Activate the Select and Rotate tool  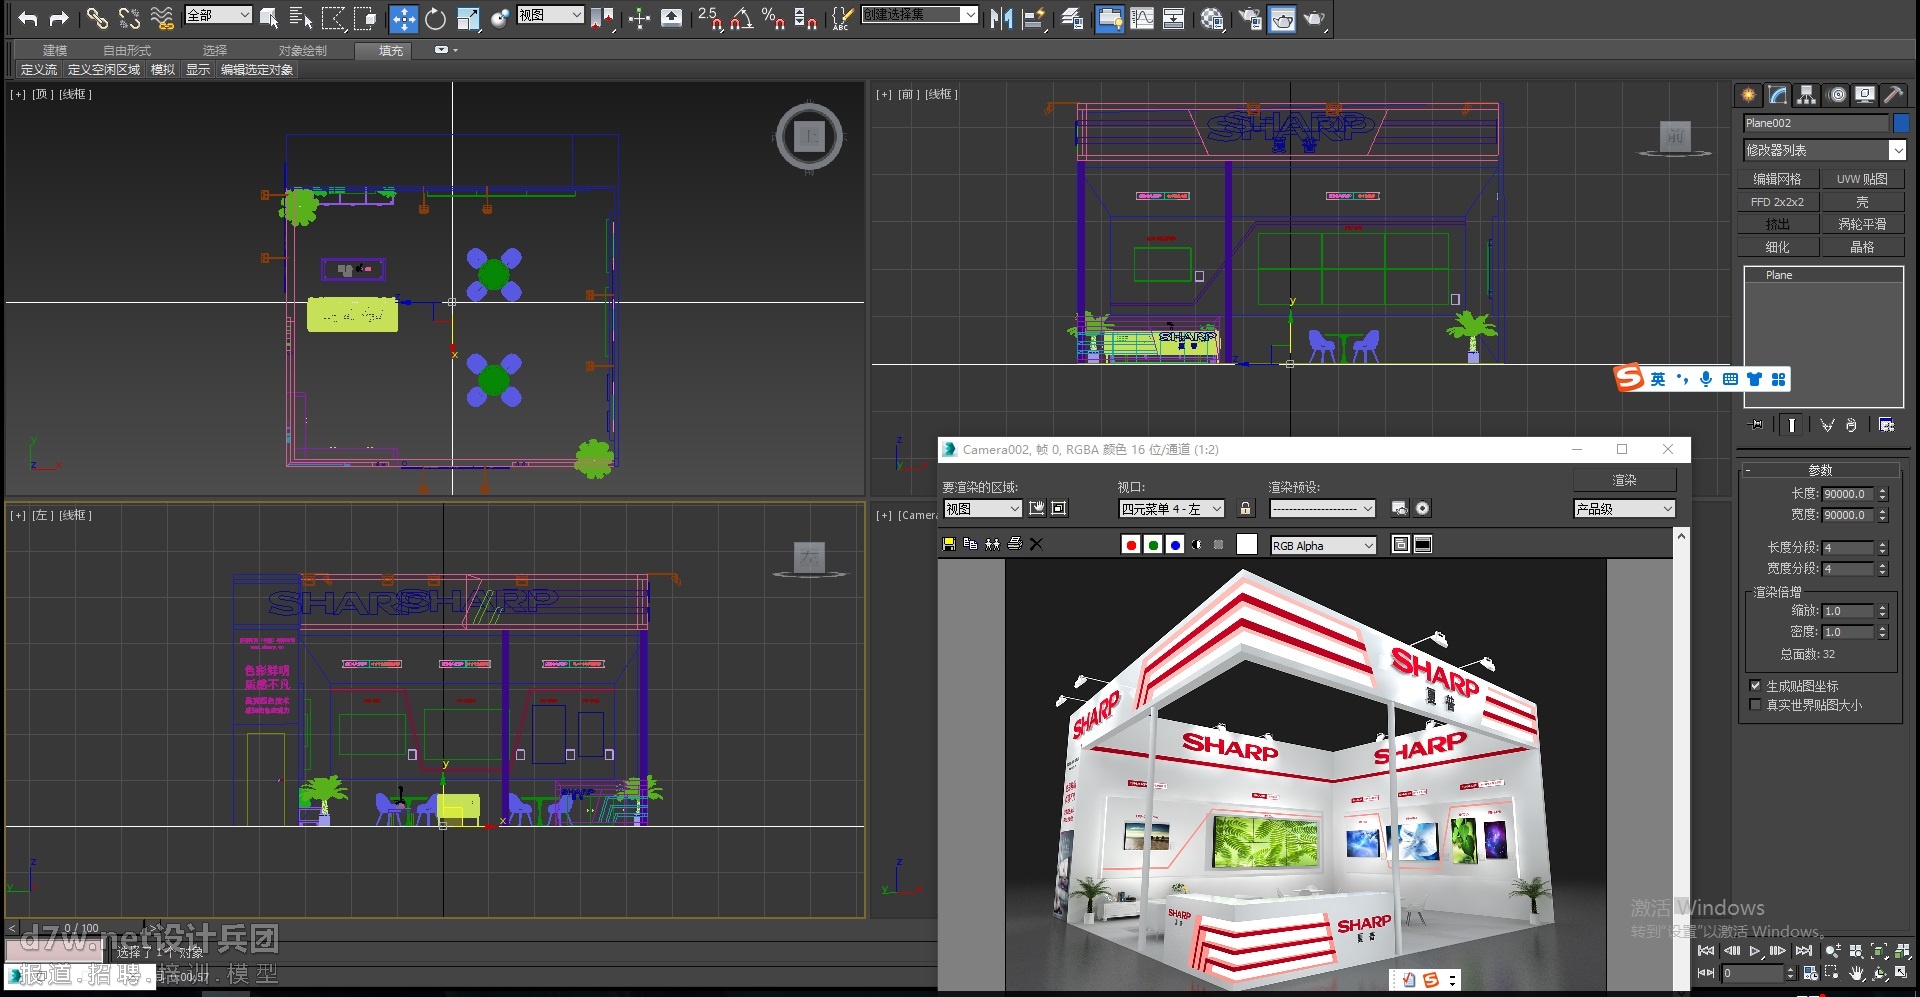coord(436,18)
